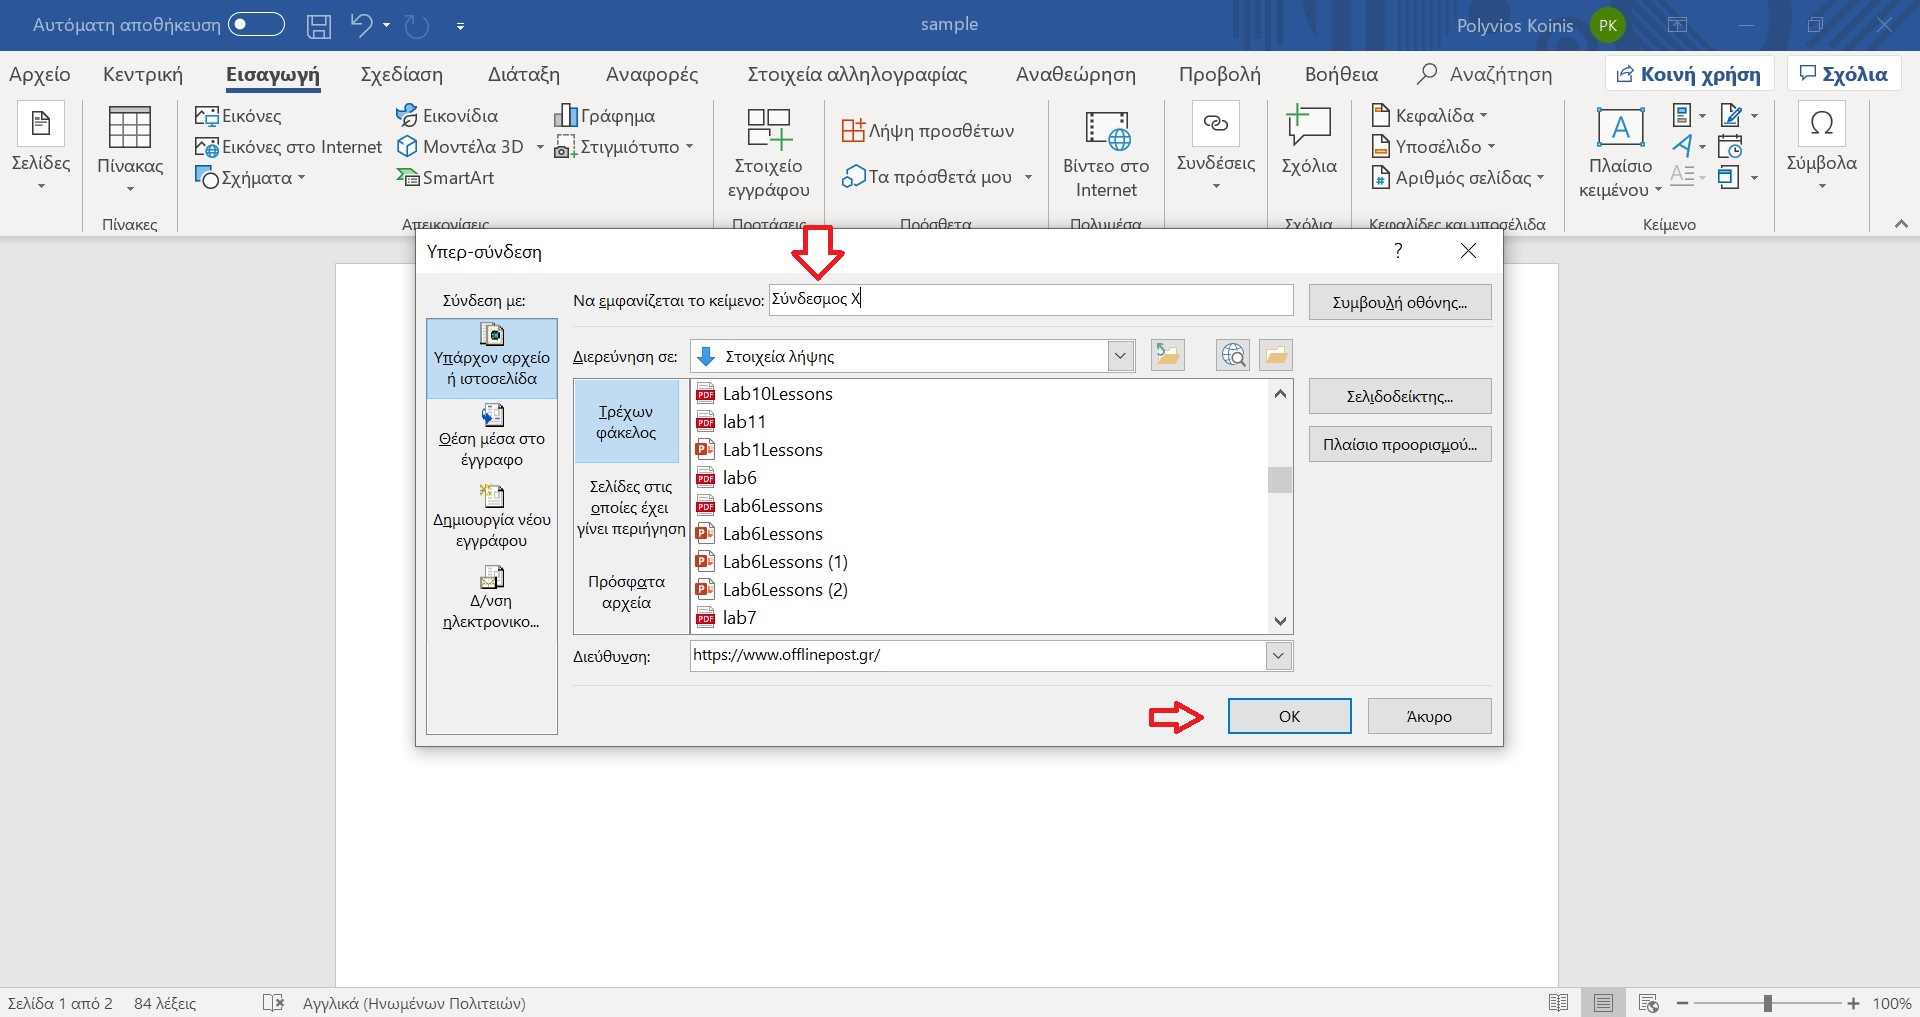The width and height of the screenshot is (1920, 1017).
Task: Confirm hyperlink with OK button
Action: tap(1290, 716)
